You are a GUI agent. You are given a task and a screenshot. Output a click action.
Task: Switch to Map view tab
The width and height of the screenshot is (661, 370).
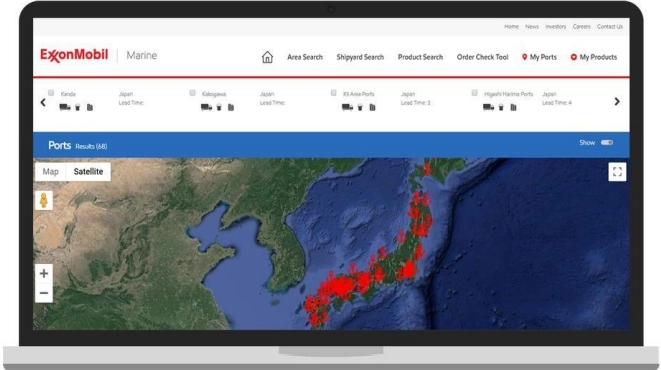point(51,172)
